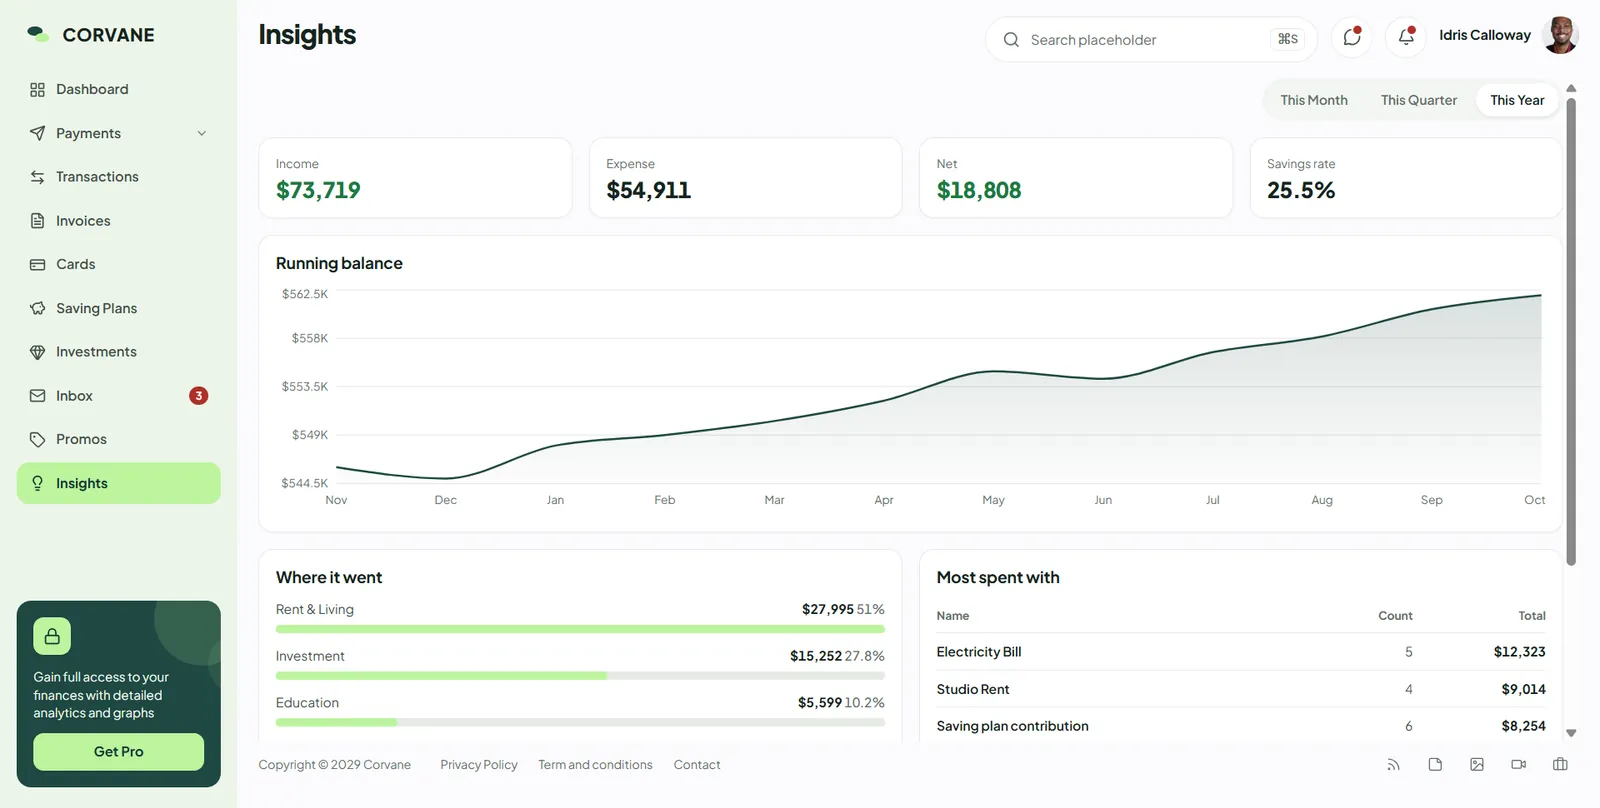Click the Education progress bar
Image resolution: width=1600 pixels, height=808 pixels.
point(580,722)
